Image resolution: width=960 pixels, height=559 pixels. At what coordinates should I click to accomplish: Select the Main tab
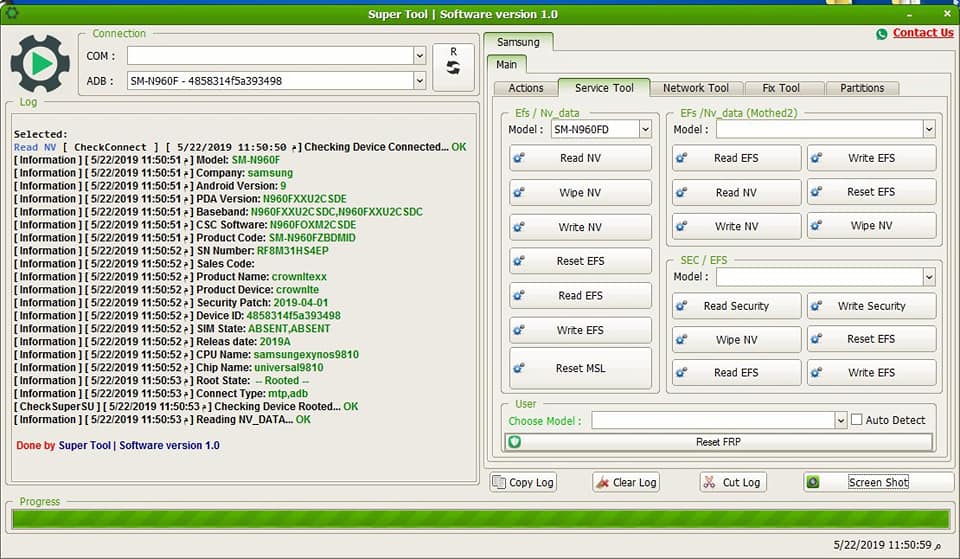click(506, 64)
